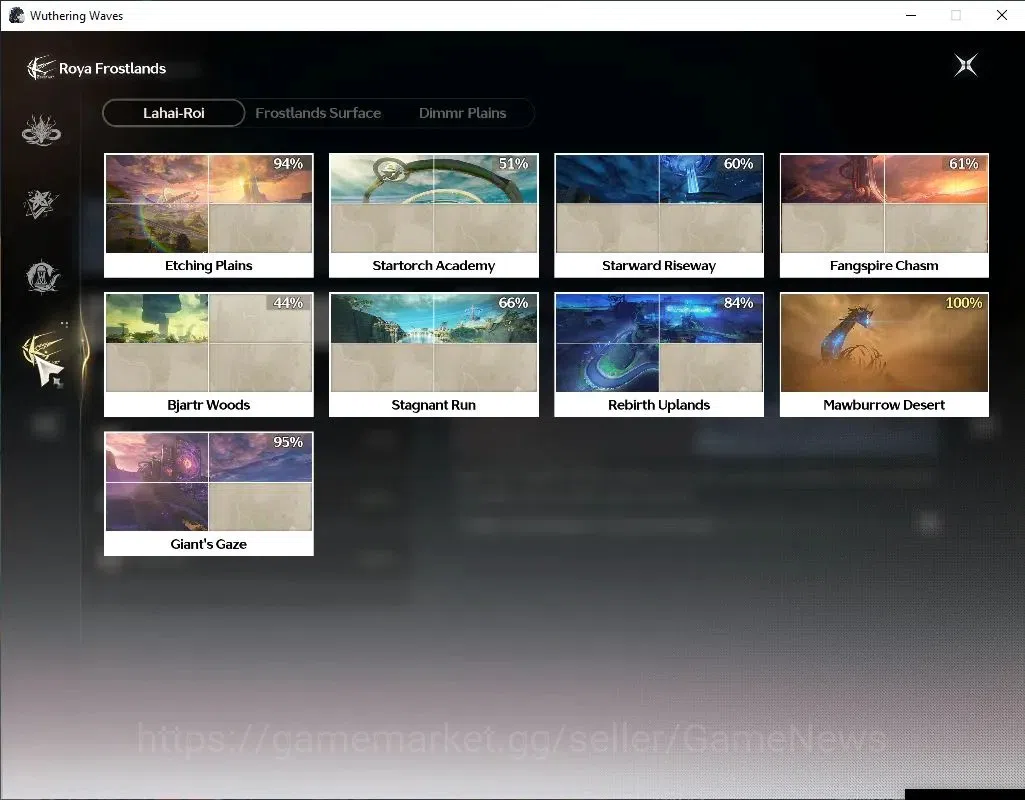Open the Bjartr Woods area card

point(209,355)
